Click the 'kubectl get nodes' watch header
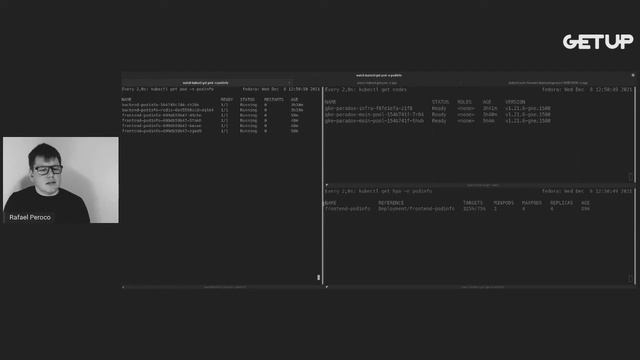This screenshot has height=360, width=640. [x=366, y=90]
